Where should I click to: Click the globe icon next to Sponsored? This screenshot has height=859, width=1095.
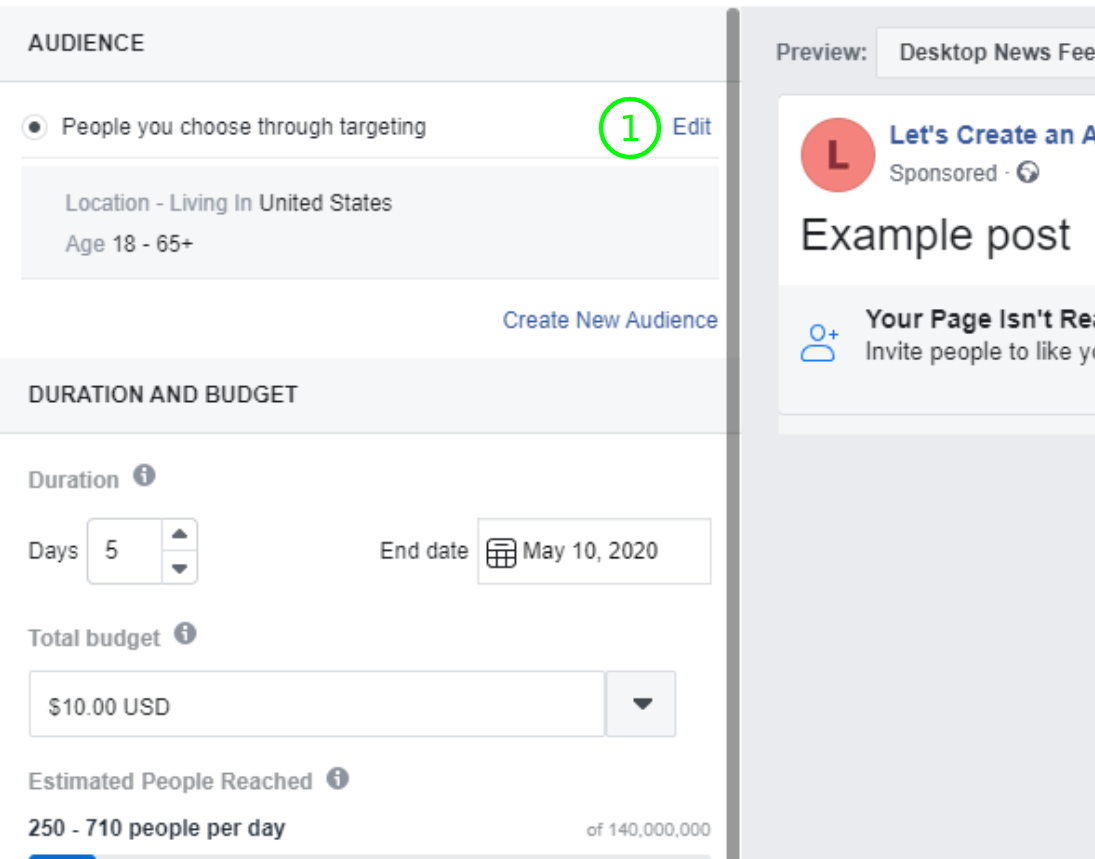click(1027, 173)
